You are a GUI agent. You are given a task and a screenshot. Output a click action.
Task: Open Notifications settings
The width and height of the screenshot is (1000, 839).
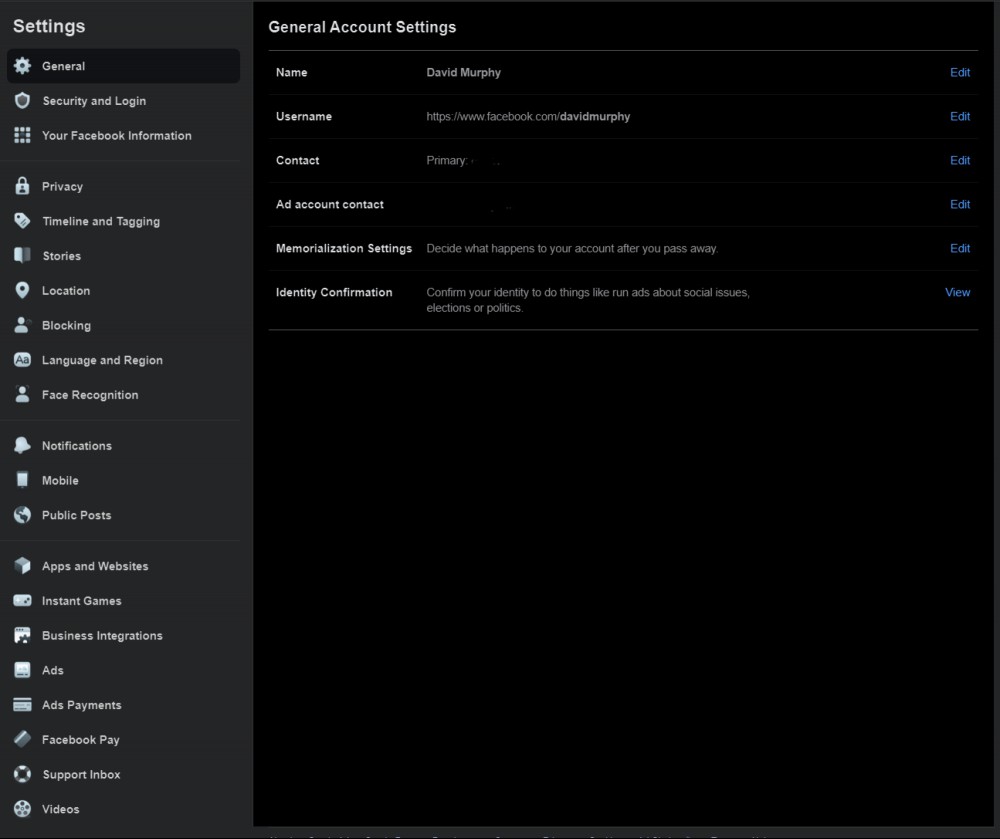[124, 446]
